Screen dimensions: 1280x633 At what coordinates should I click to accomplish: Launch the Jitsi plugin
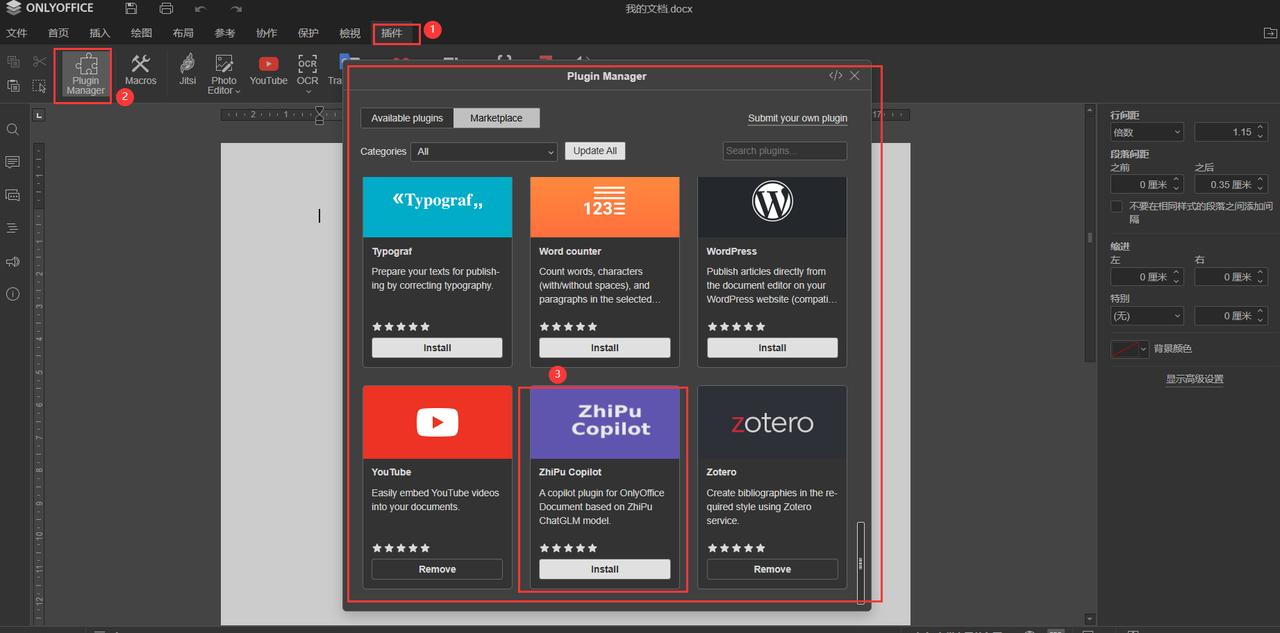pyautogui.click(x=187, y=70)
